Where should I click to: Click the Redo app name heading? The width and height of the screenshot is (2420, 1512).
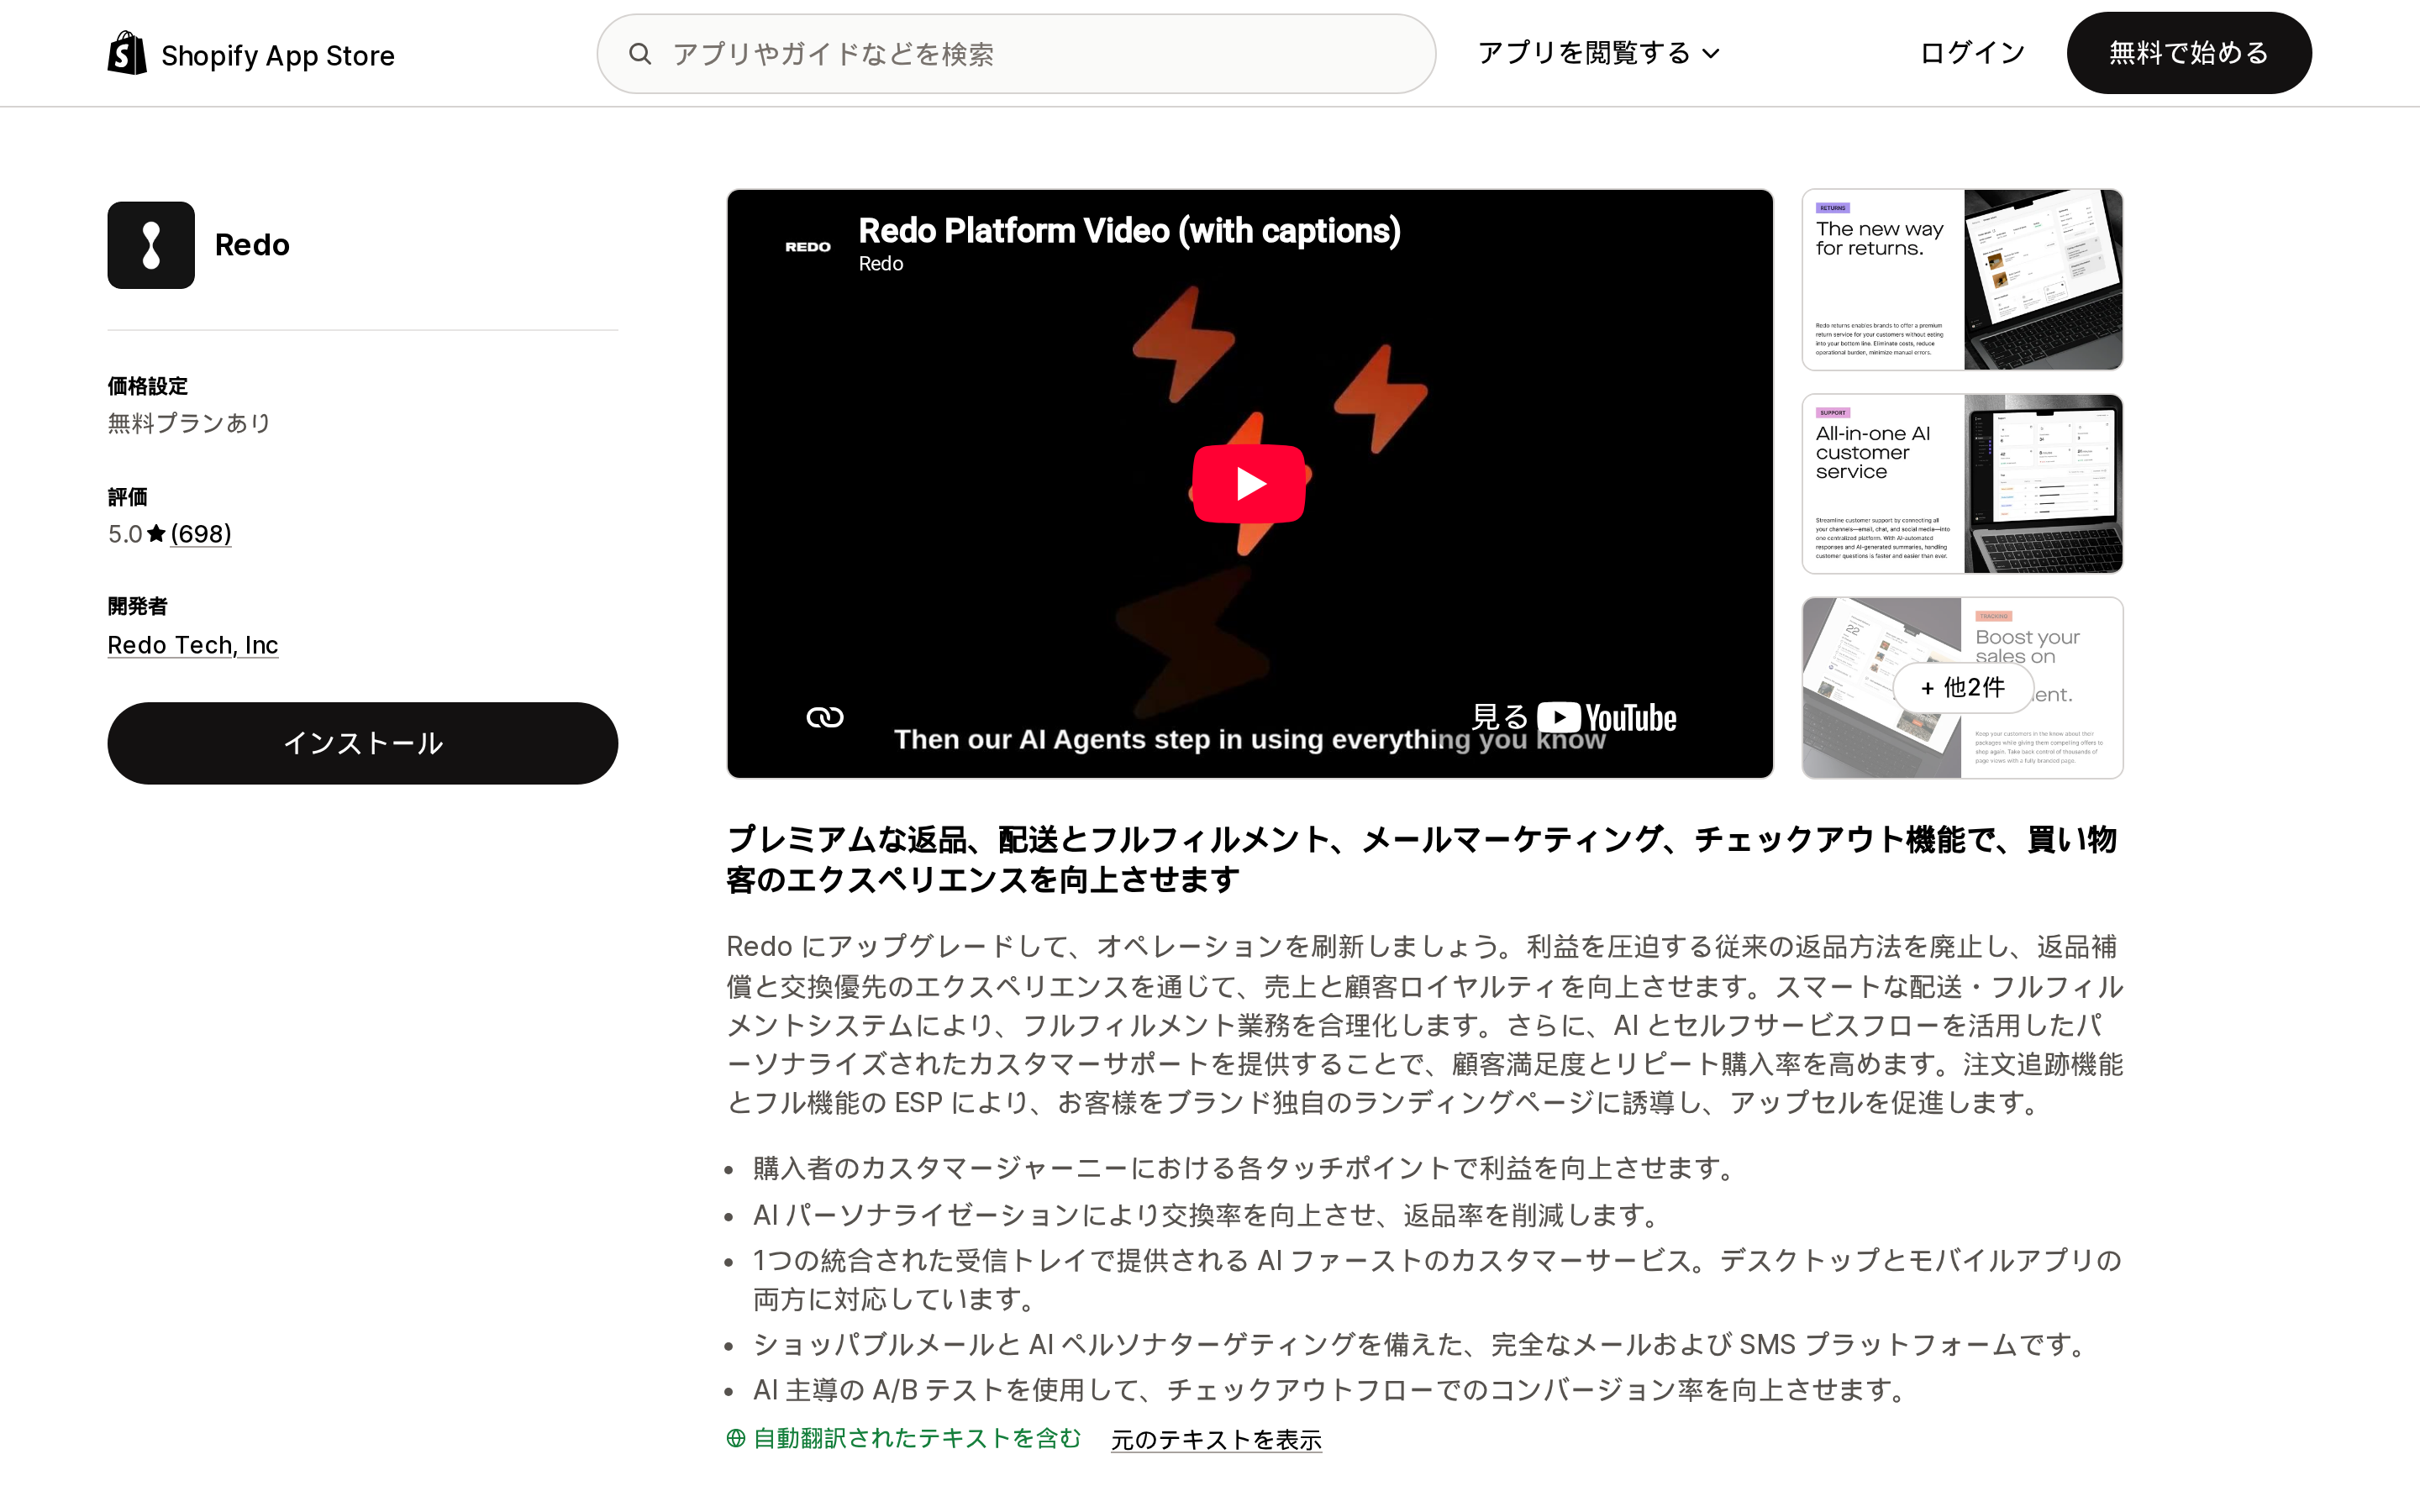coord(252,245)
